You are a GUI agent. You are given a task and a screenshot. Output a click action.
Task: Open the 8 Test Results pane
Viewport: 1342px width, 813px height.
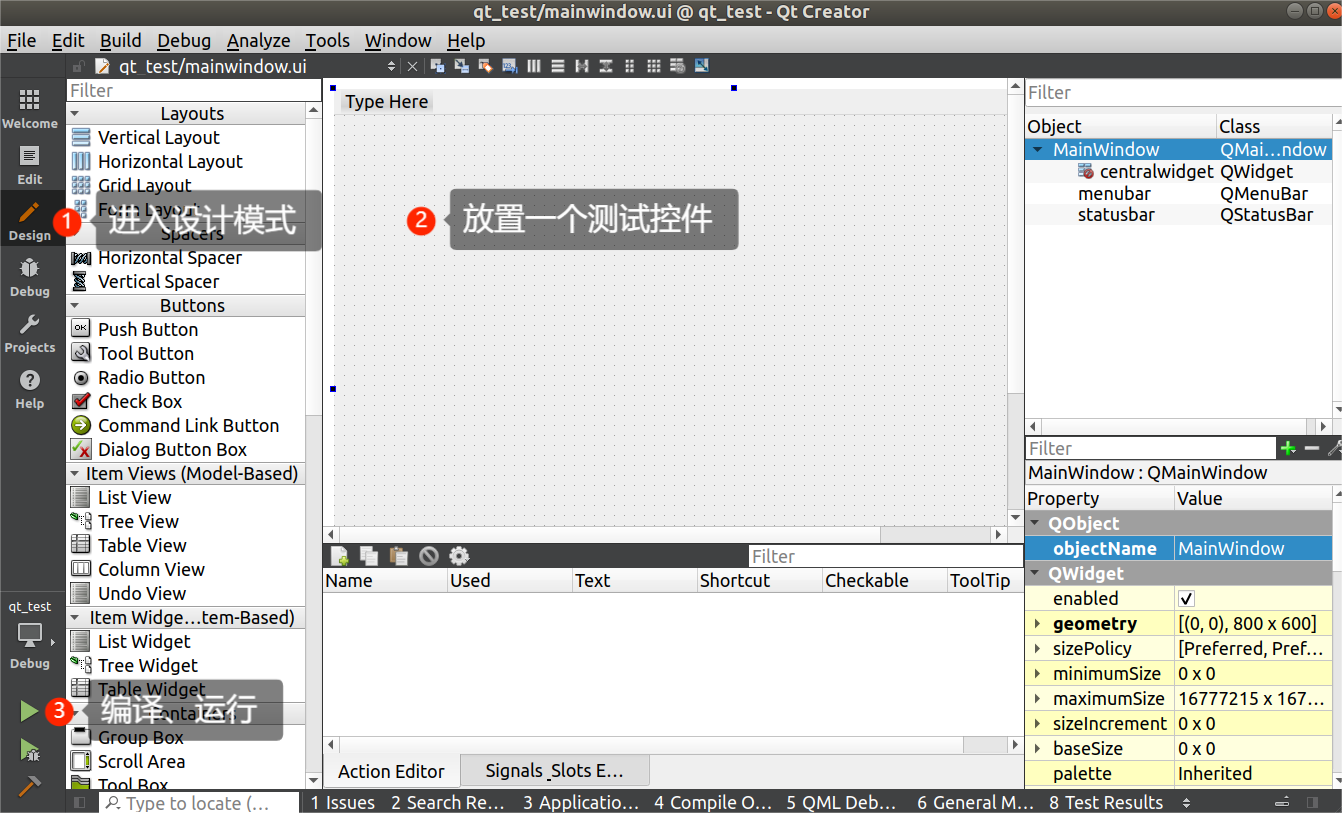click(1106, 802)
